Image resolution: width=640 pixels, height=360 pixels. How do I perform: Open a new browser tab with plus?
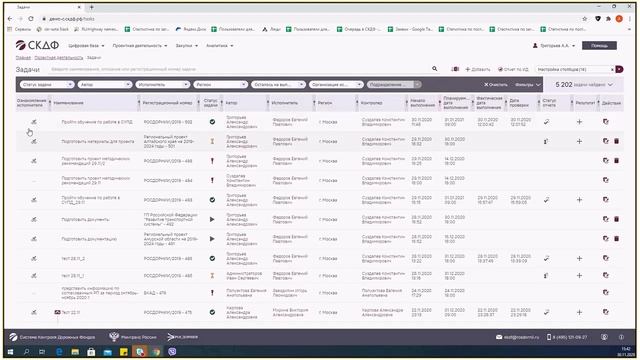point(91,7)
